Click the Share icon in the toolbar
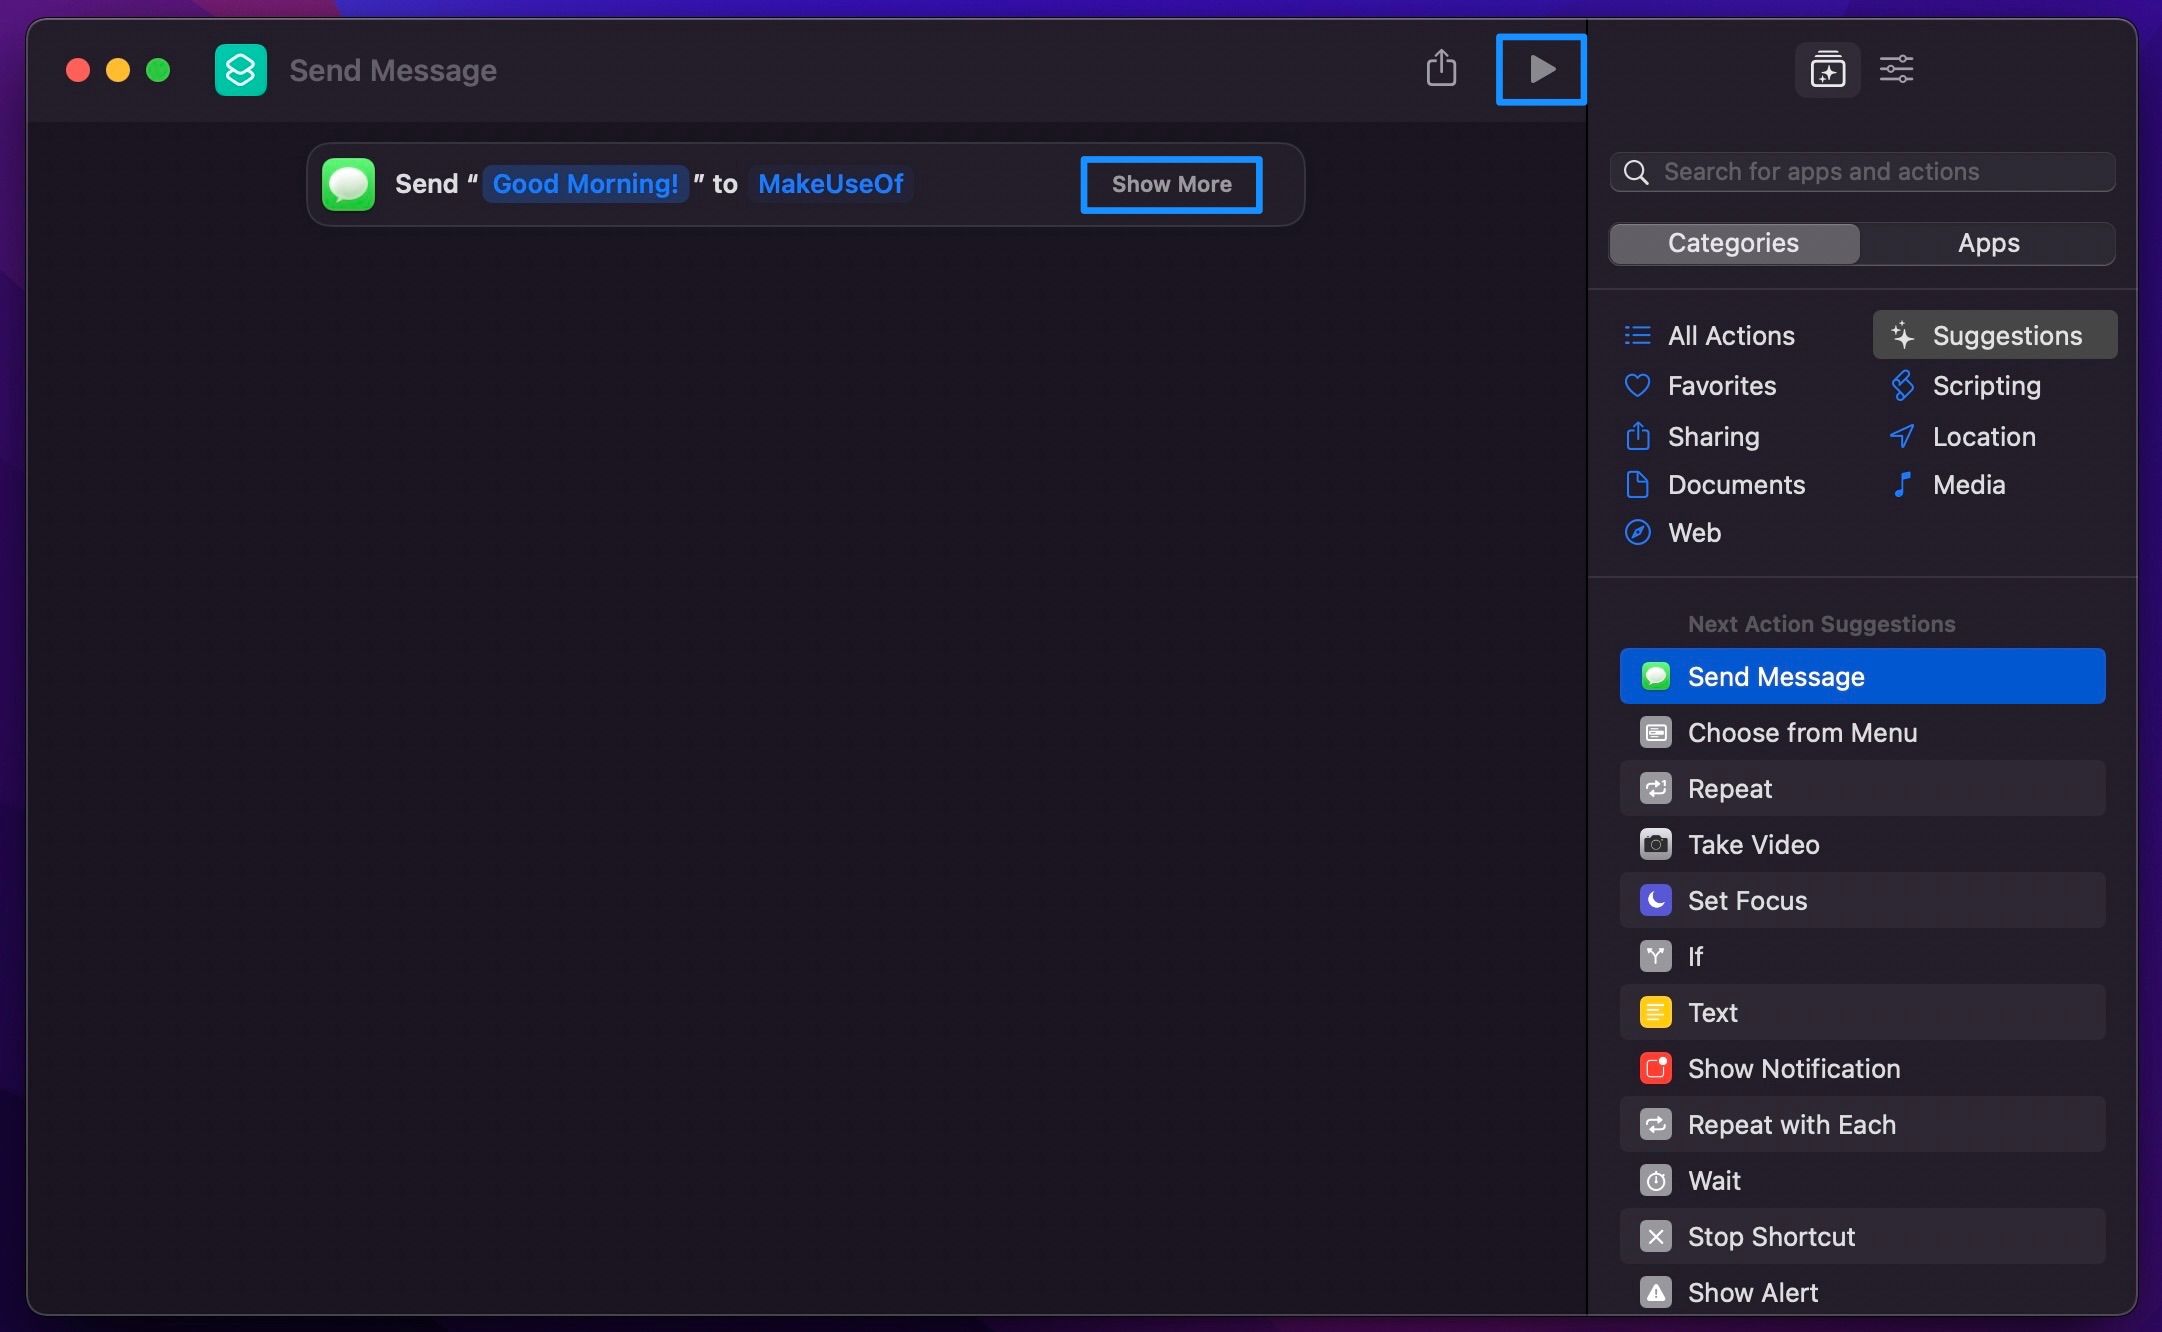This screenshot has height=1332, width=2162. coord(1440,69)
